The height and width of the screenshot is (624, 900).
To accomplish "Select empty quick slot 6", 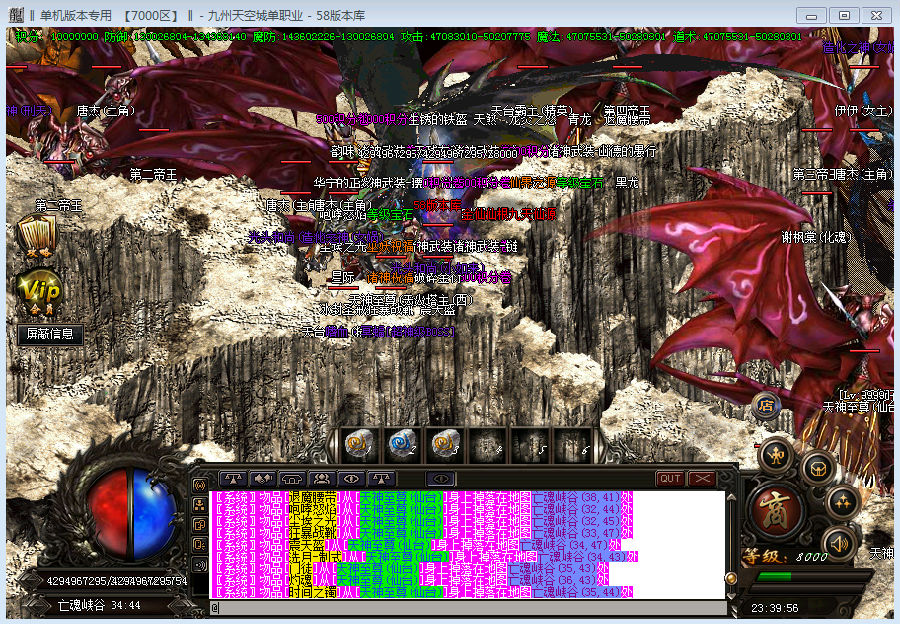I will point(572,443).
